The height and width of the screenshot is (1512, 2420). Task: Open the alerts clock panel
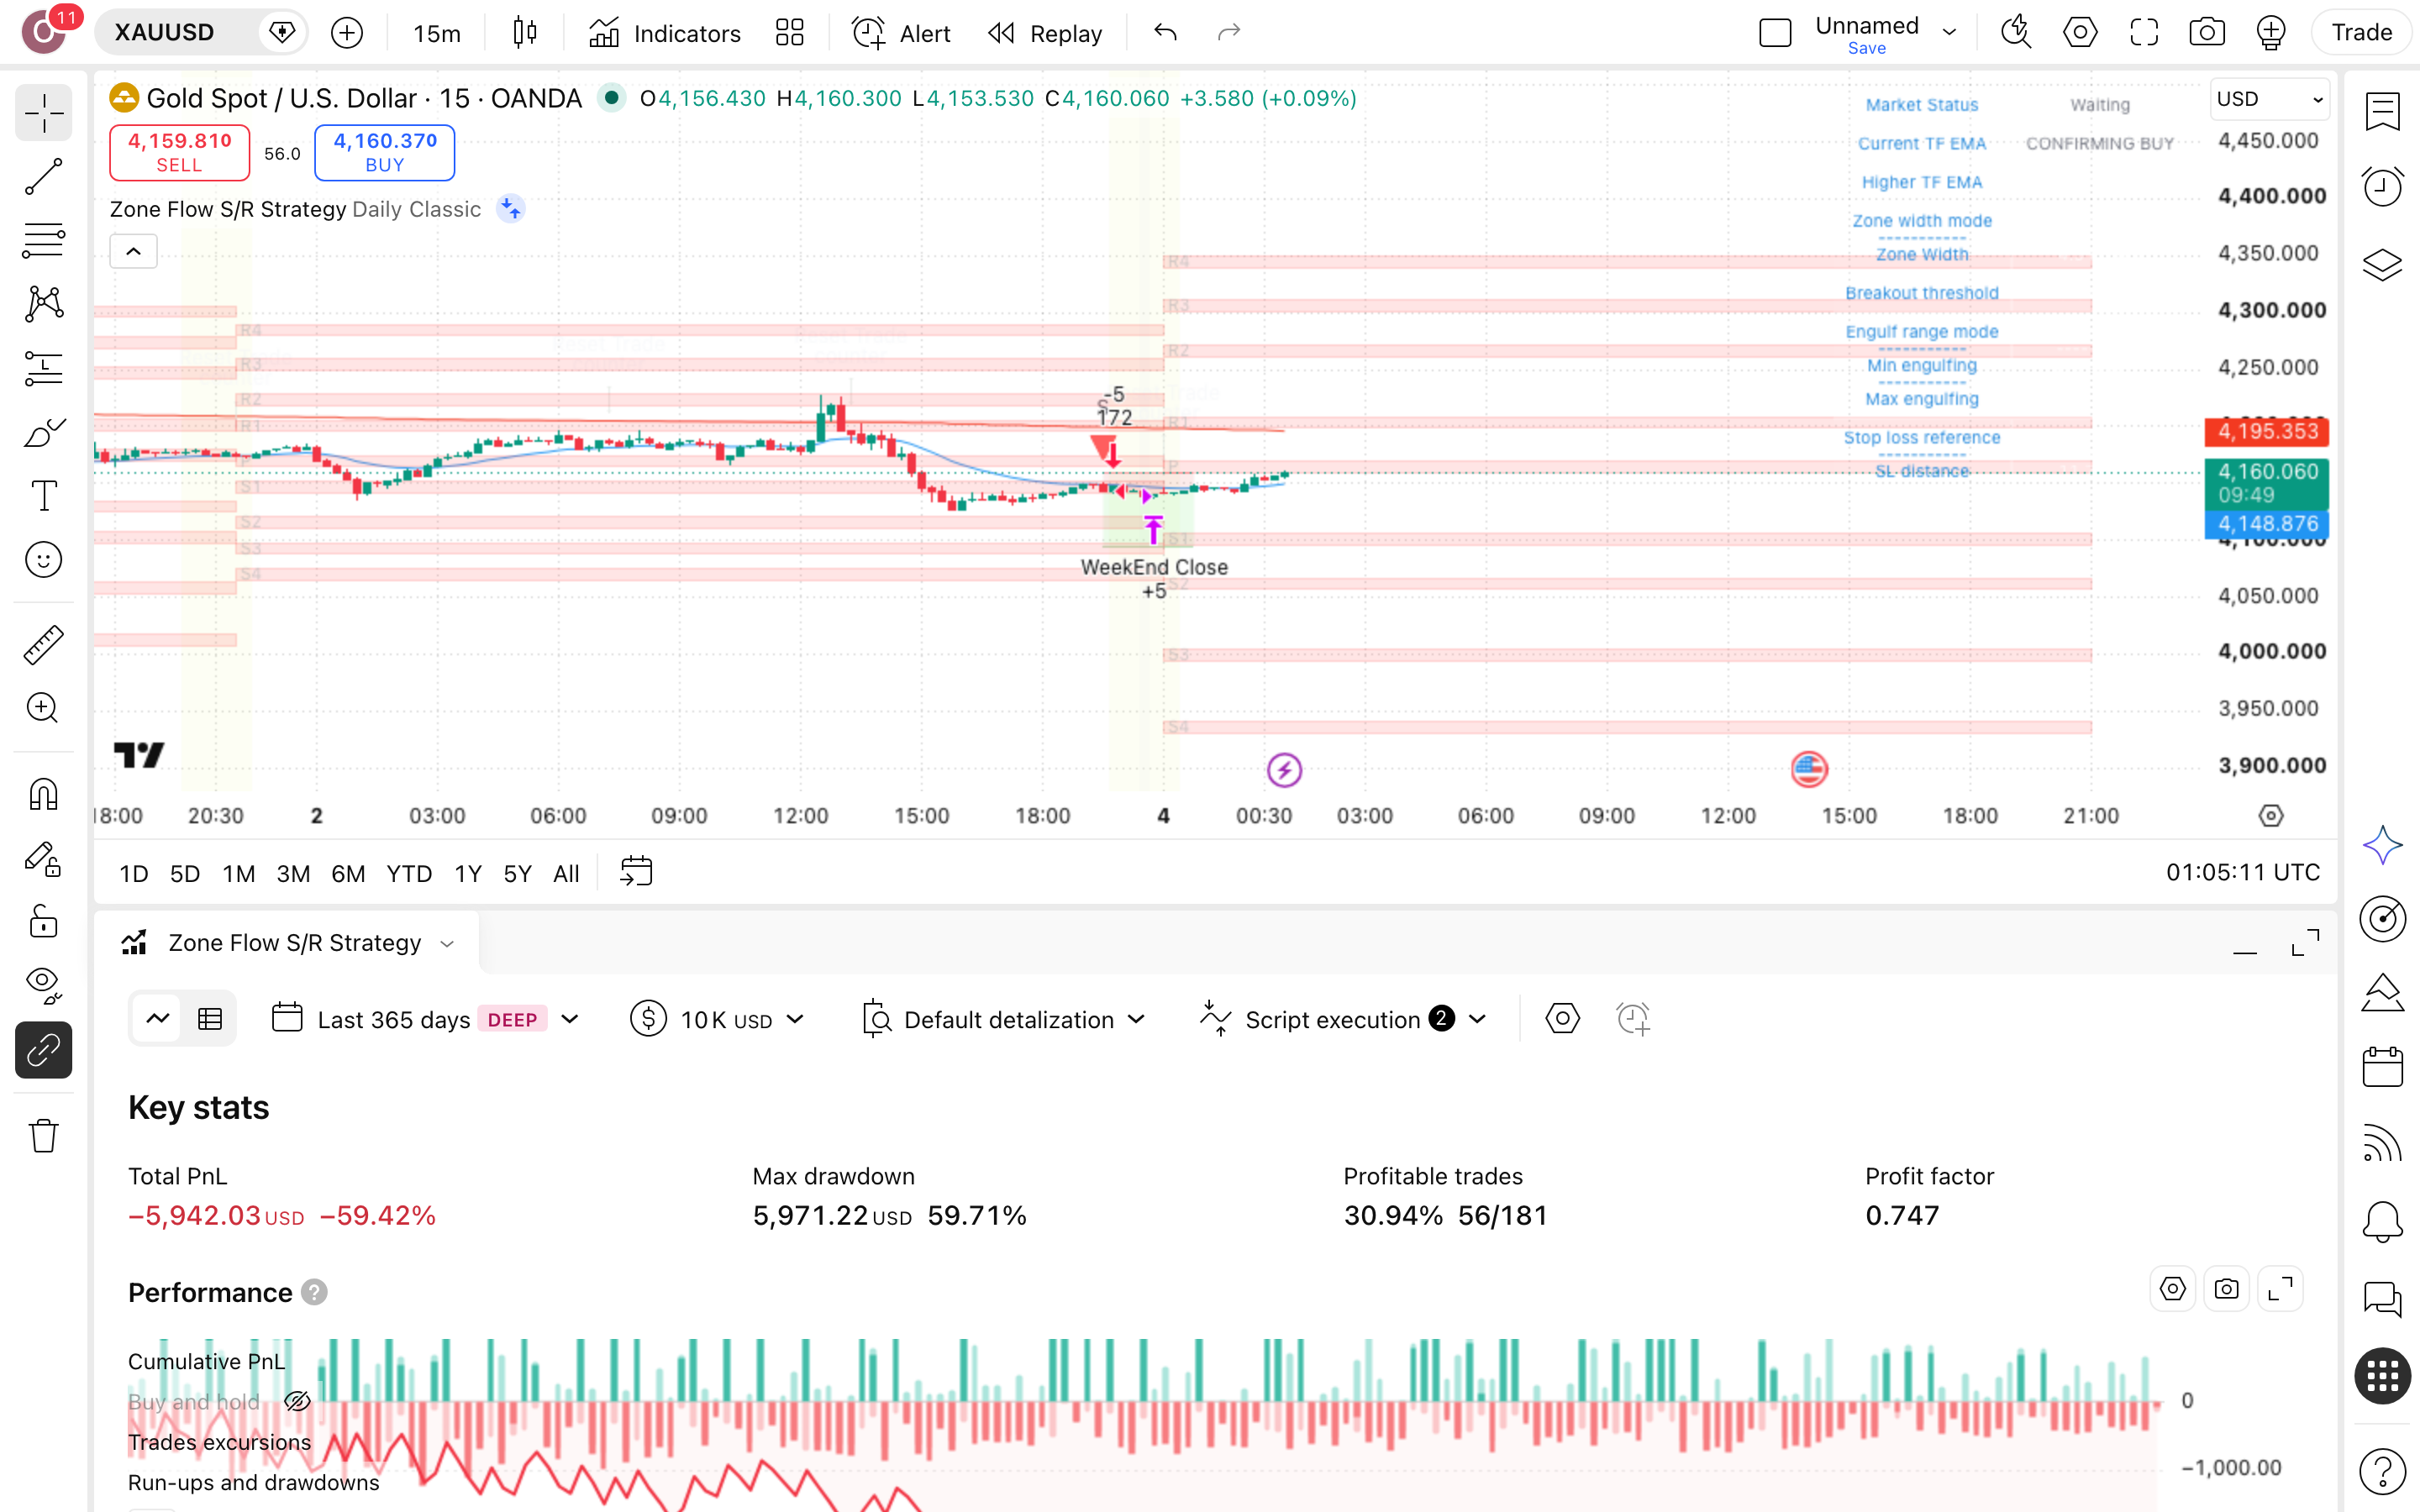pos(2383,186)
